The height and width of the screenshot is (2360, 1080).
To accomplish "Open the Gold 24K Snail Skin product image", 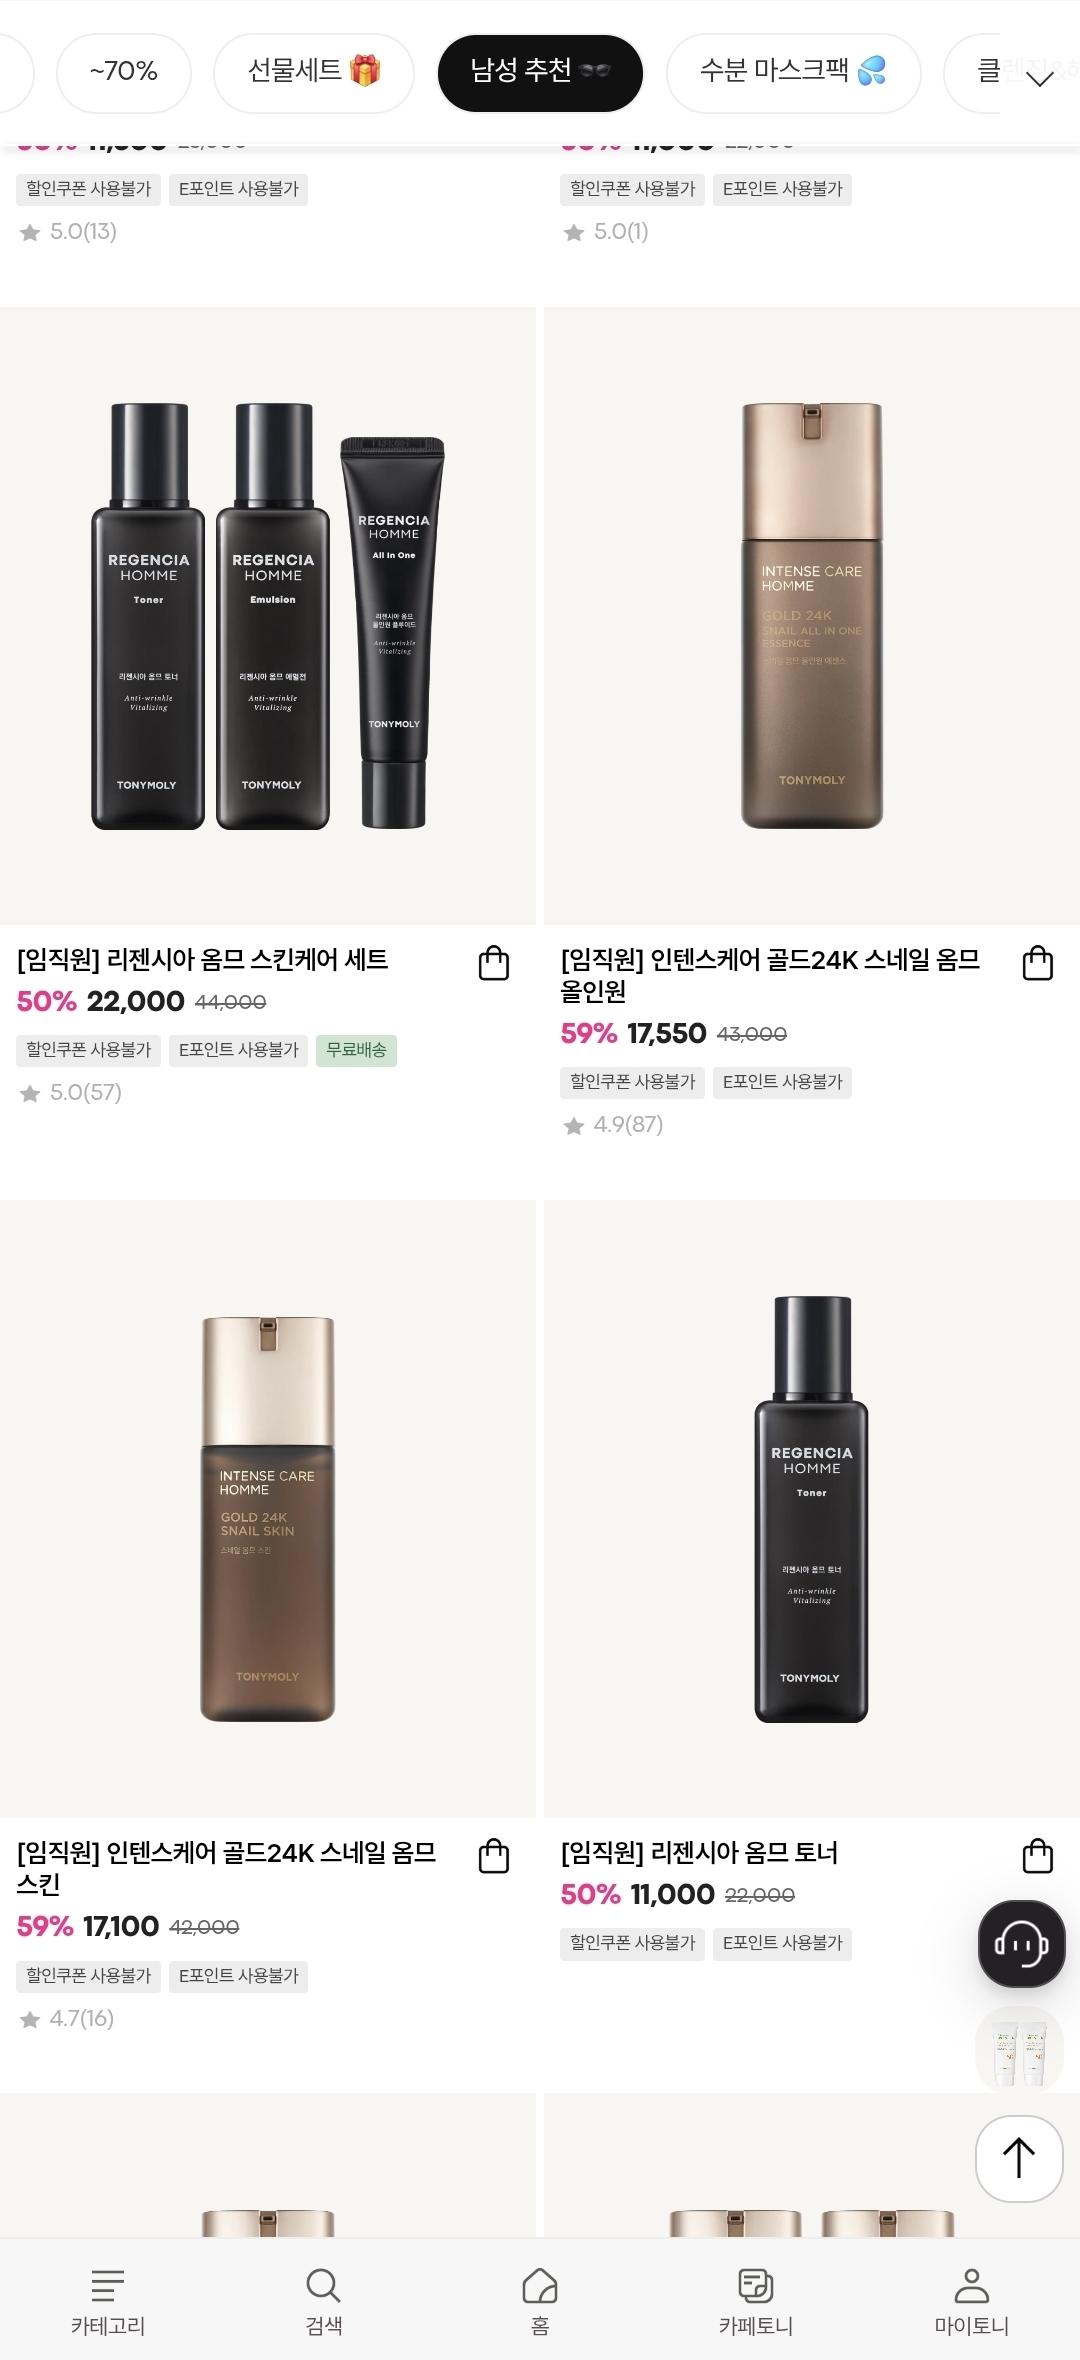I will coord(268,1509).
